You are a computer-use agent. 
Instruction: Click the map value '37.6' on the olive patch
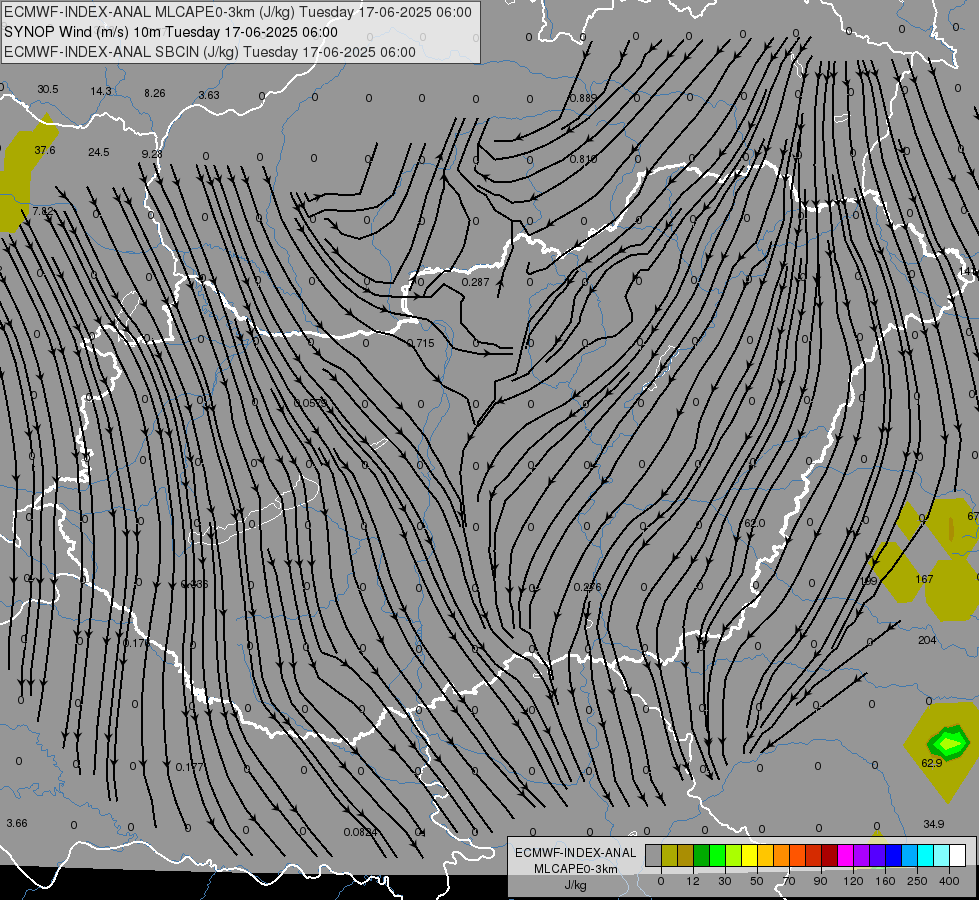click(x=45, y=150)
